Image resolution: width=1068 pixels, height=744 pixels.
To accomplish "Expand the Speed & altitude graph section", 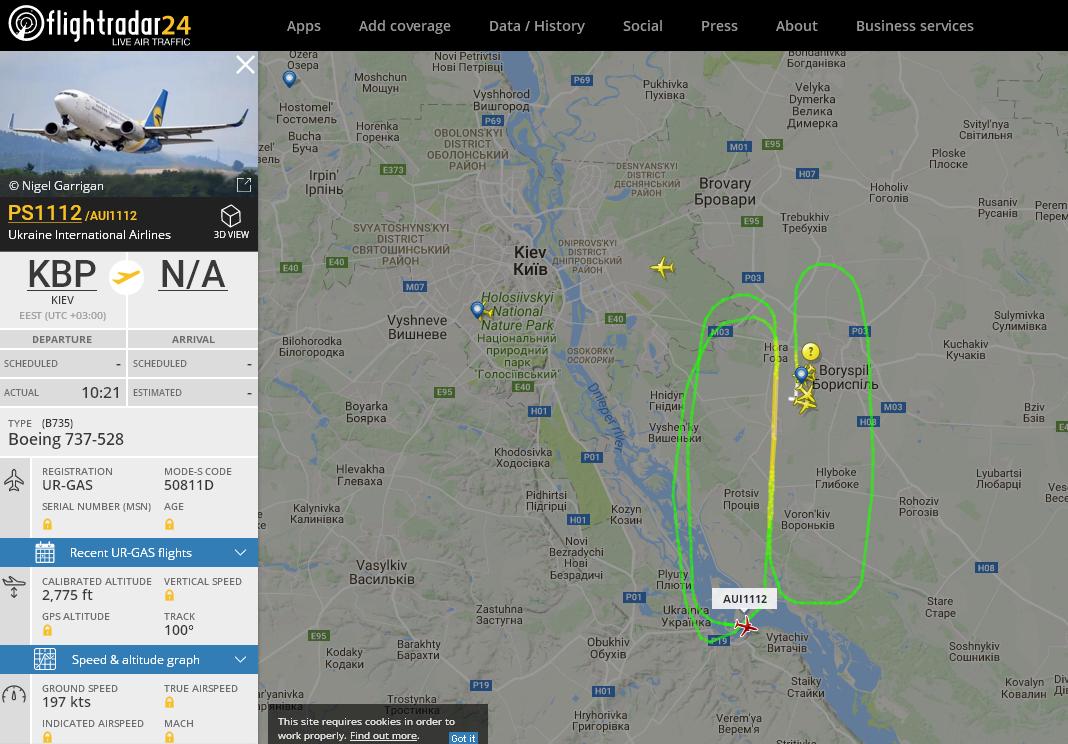I will tap(129, 660).
